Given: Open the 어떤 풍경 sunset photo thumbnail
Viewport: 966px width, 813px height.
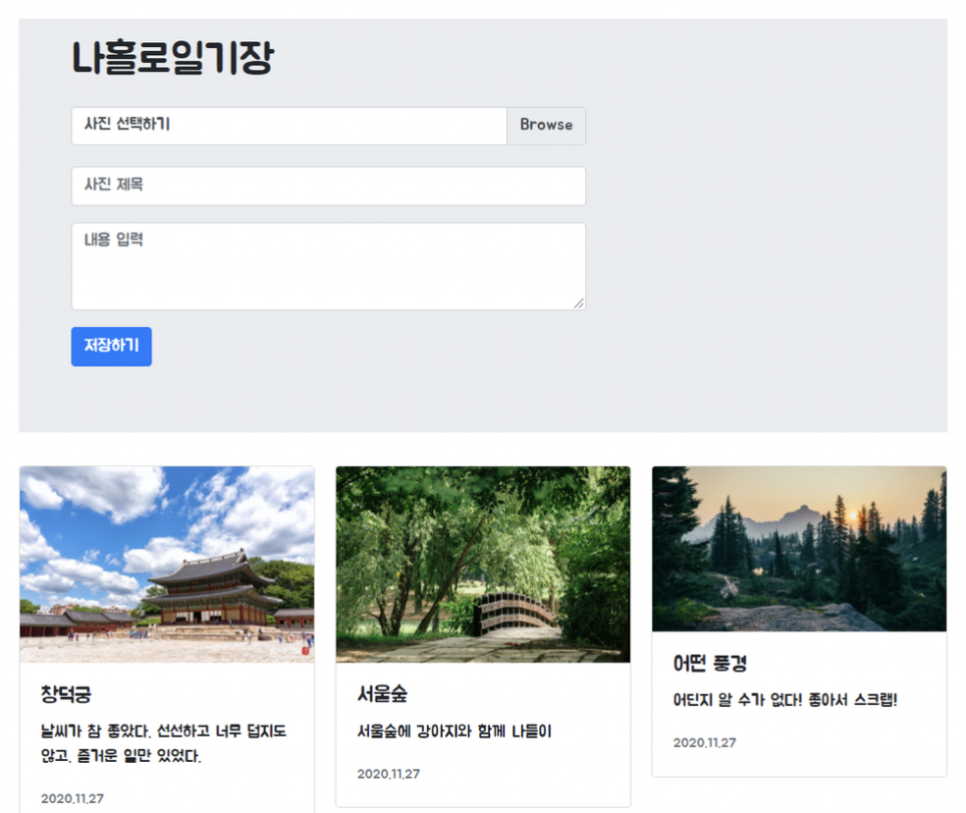Looking at the screenshot, I should tap(799, 549).
